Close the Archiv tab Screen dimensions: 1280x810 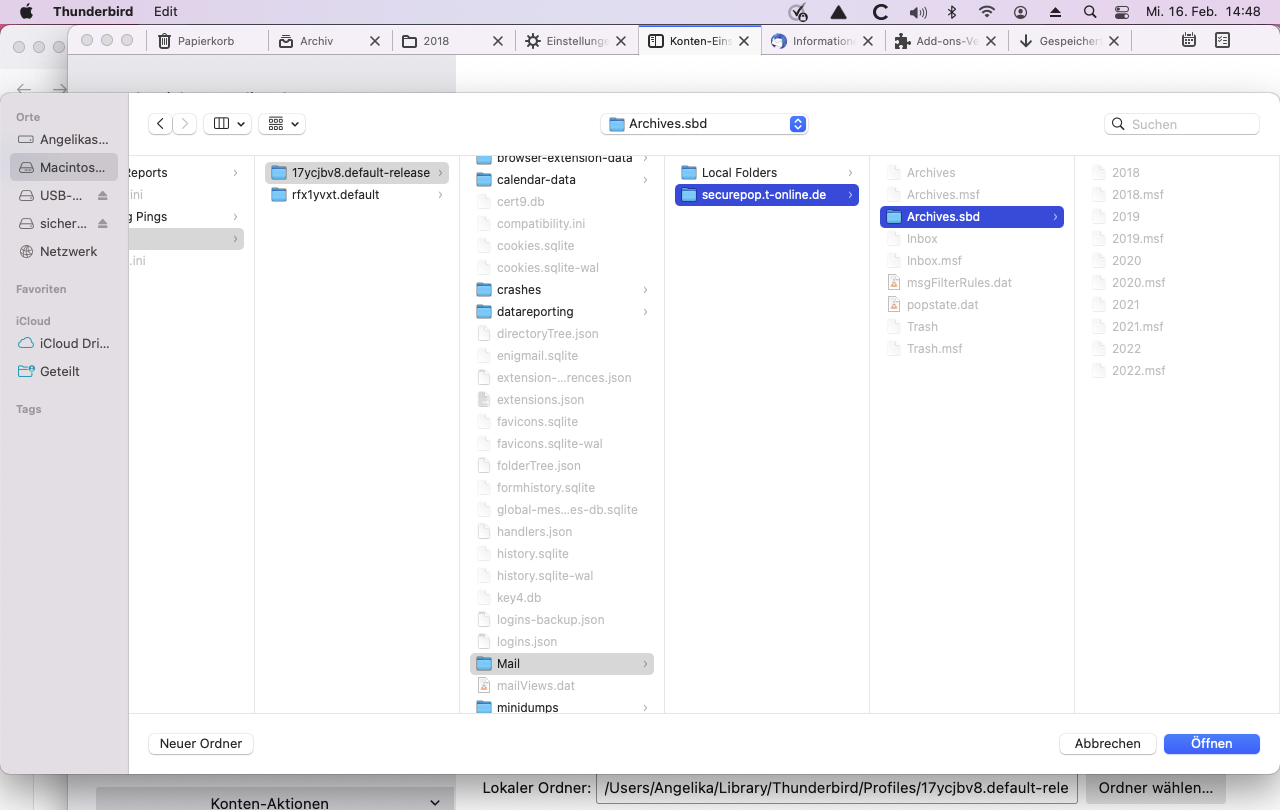[x=375, y=41]
